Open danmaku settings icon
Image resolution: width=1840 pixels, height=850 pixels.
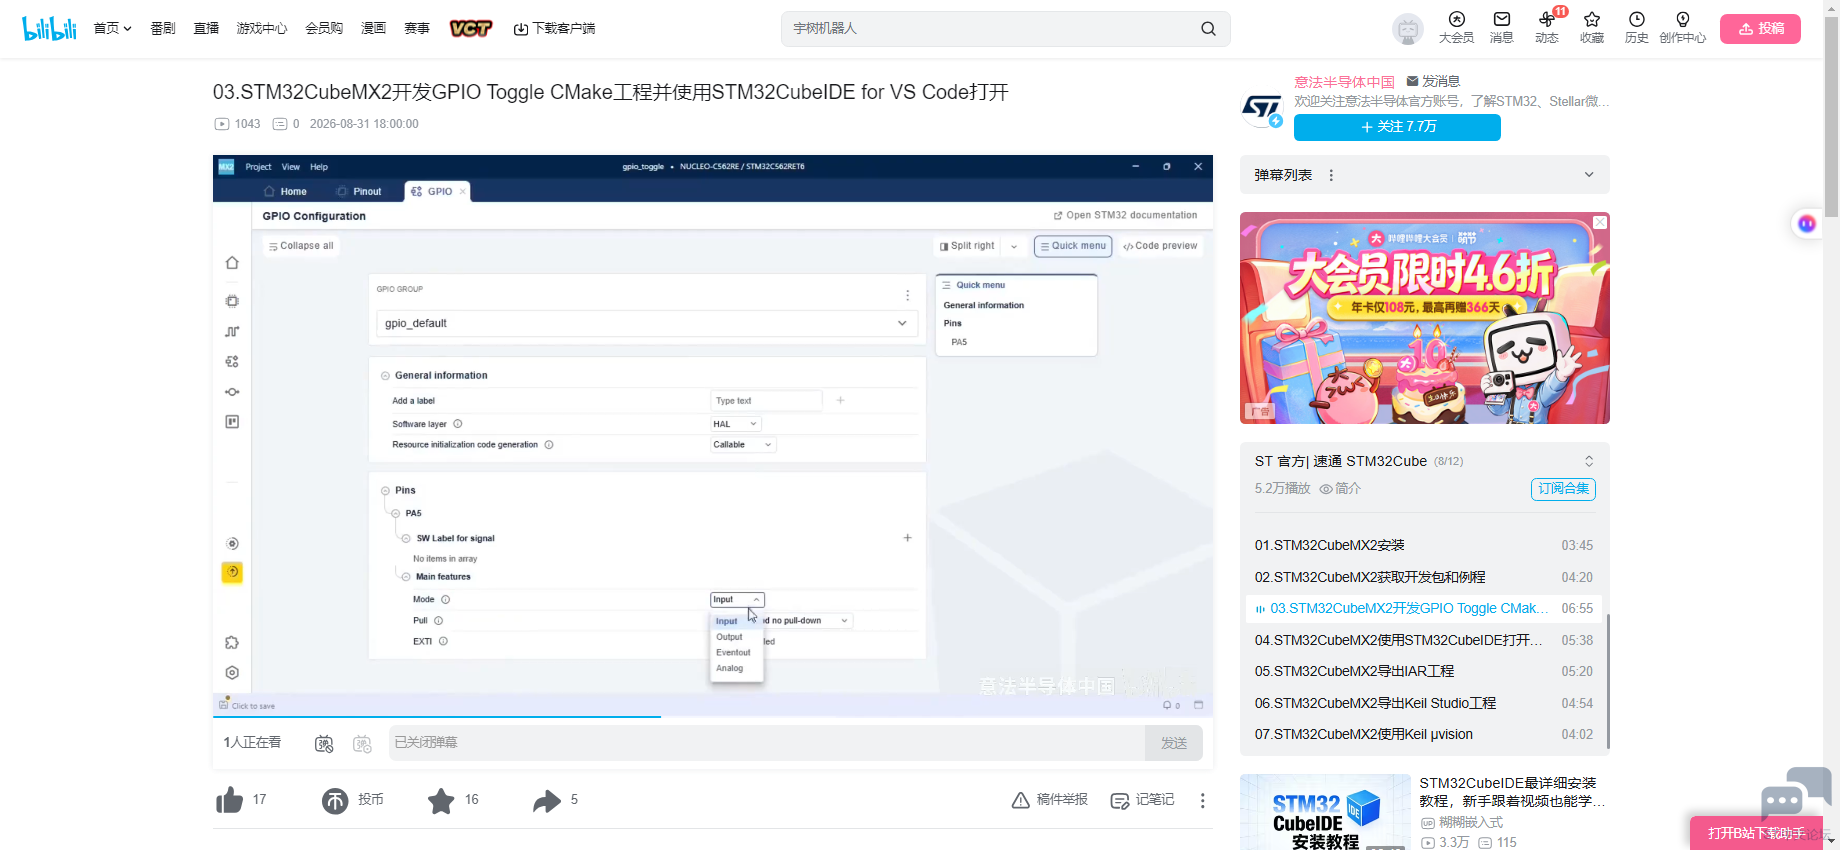362,743
